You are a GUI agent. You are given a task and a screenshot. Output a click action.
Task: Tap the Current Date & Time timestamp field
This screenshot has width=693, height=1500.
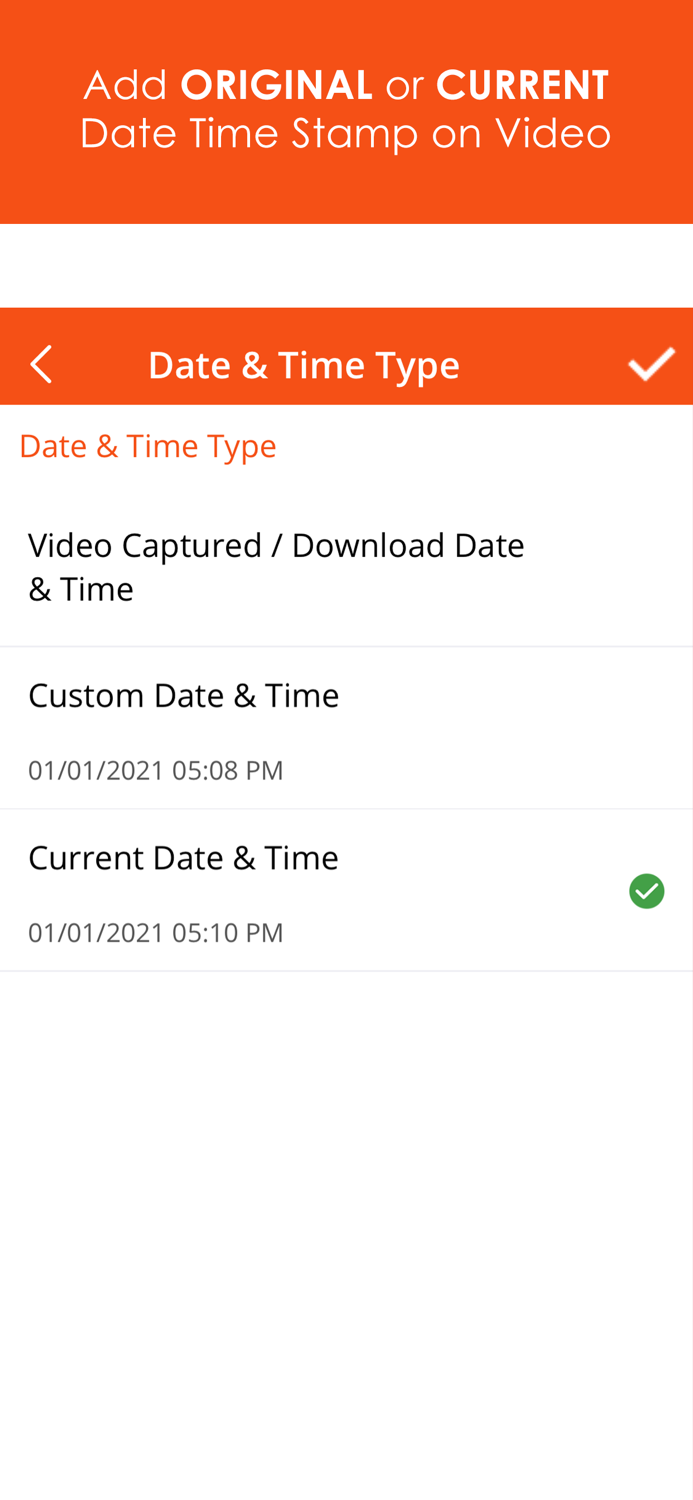point(156,932)
